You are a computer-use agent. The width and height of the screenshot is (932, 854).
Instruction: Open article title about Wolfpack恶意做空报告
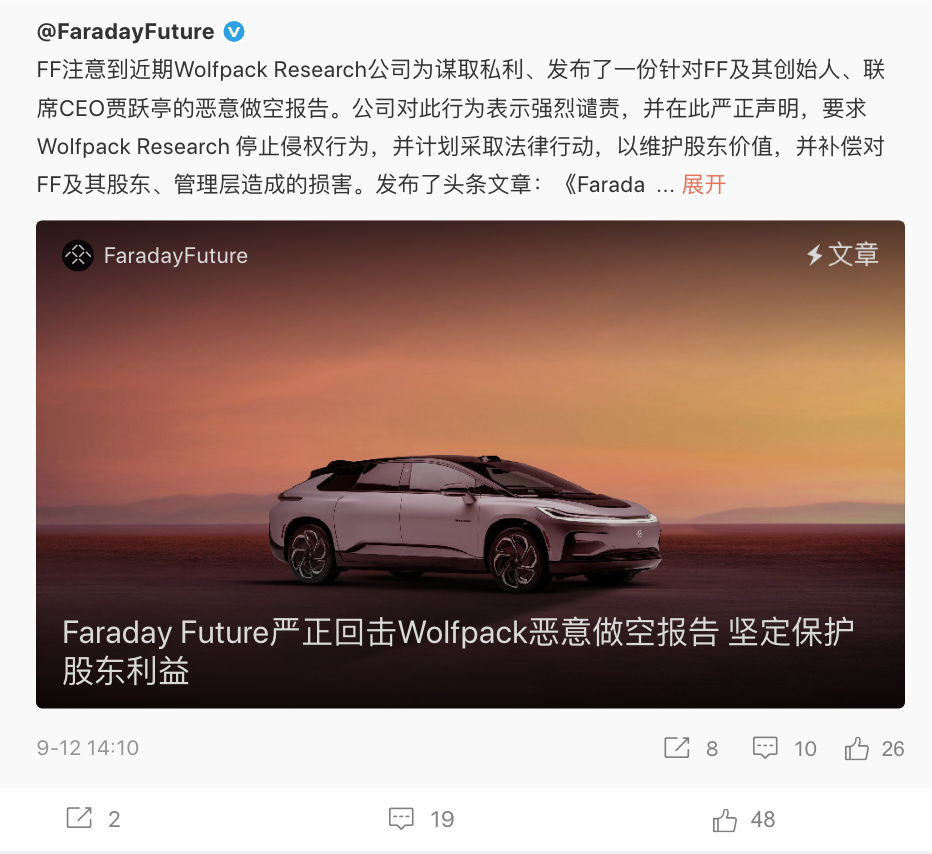(x=458, y=651)
